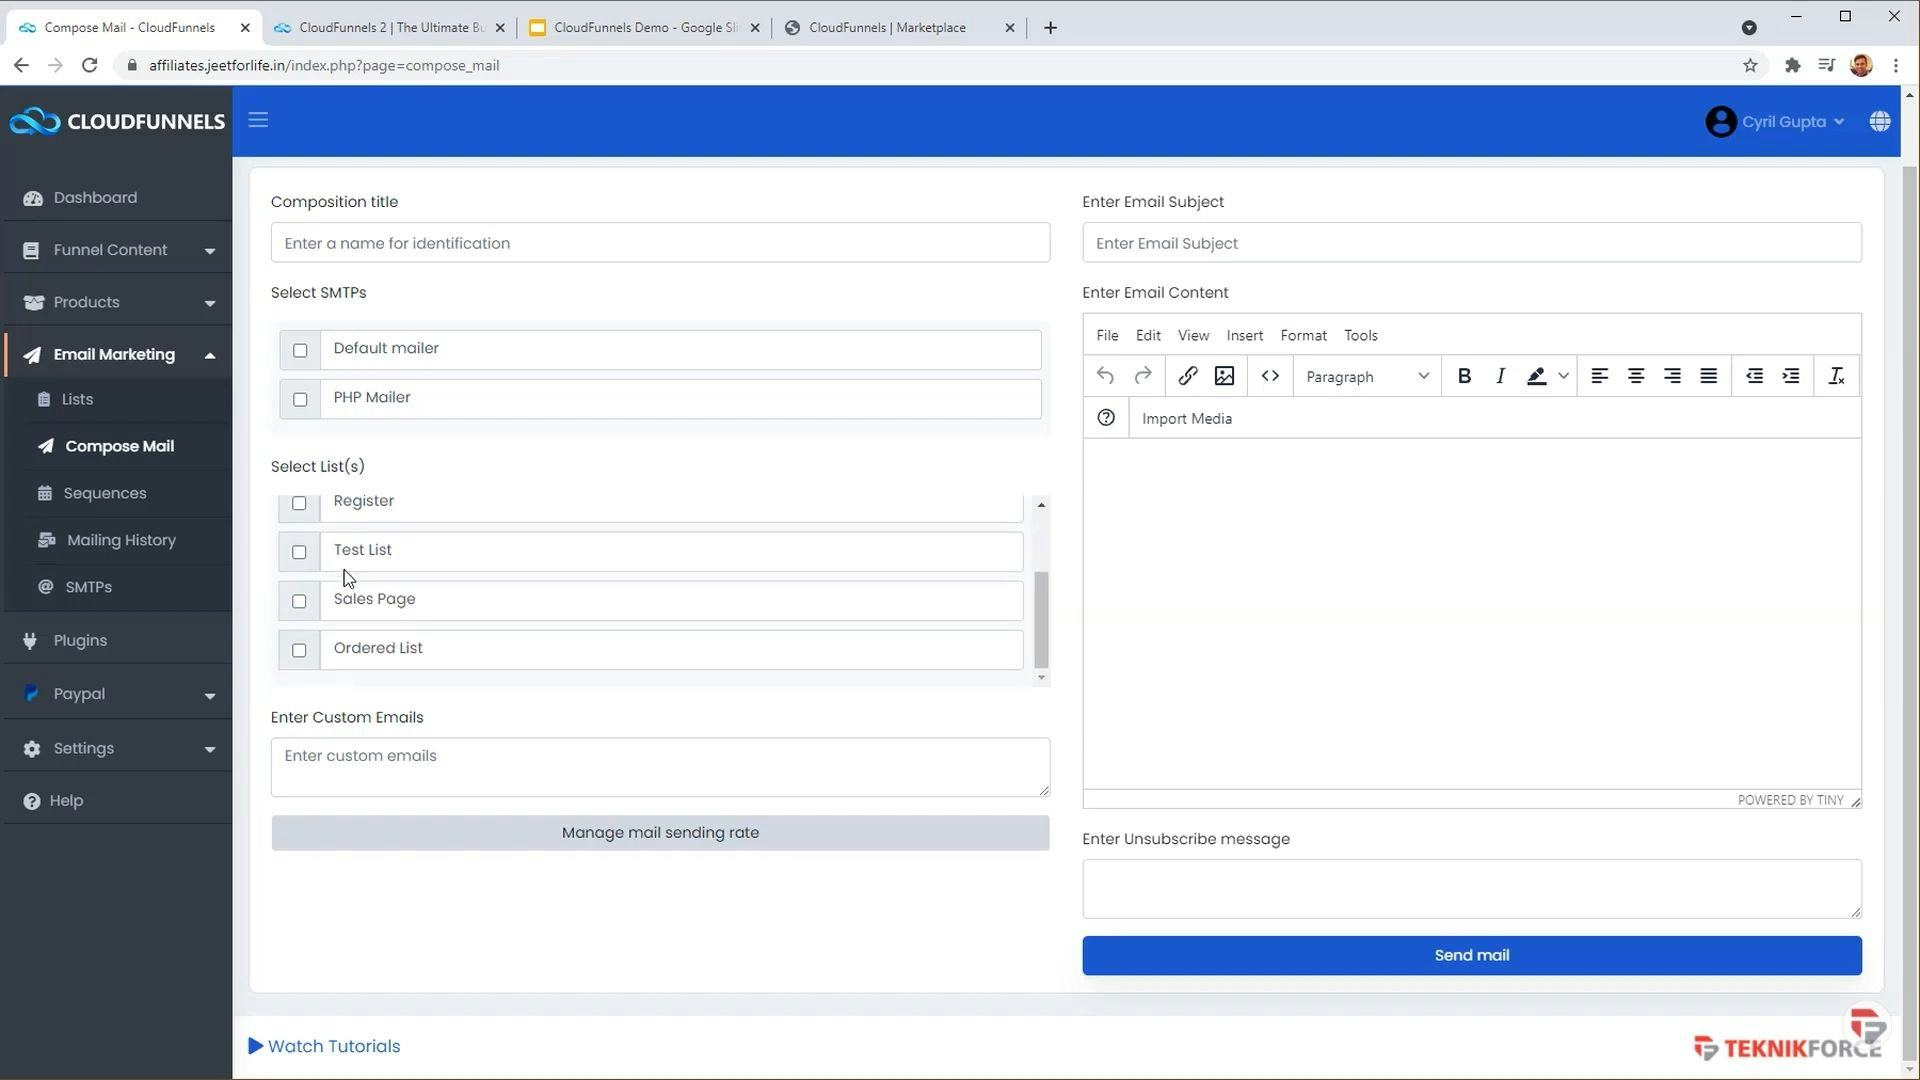Switch to the CloudFunnels Marketplace browser tab
Image resolution: width=1920 pixels, height=1080 pixels.
pyautogui.click(x=886, y=27)
